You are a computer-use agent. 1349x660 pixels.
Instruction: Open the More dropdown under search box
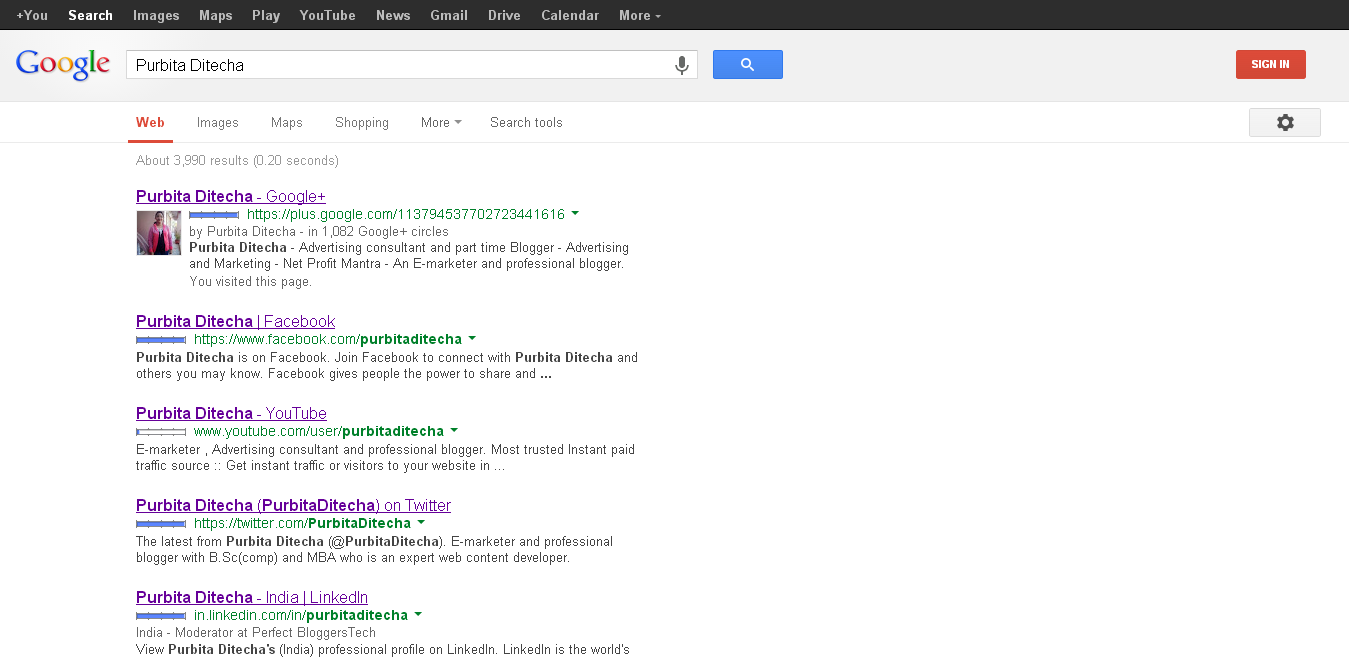pos(441,122)
